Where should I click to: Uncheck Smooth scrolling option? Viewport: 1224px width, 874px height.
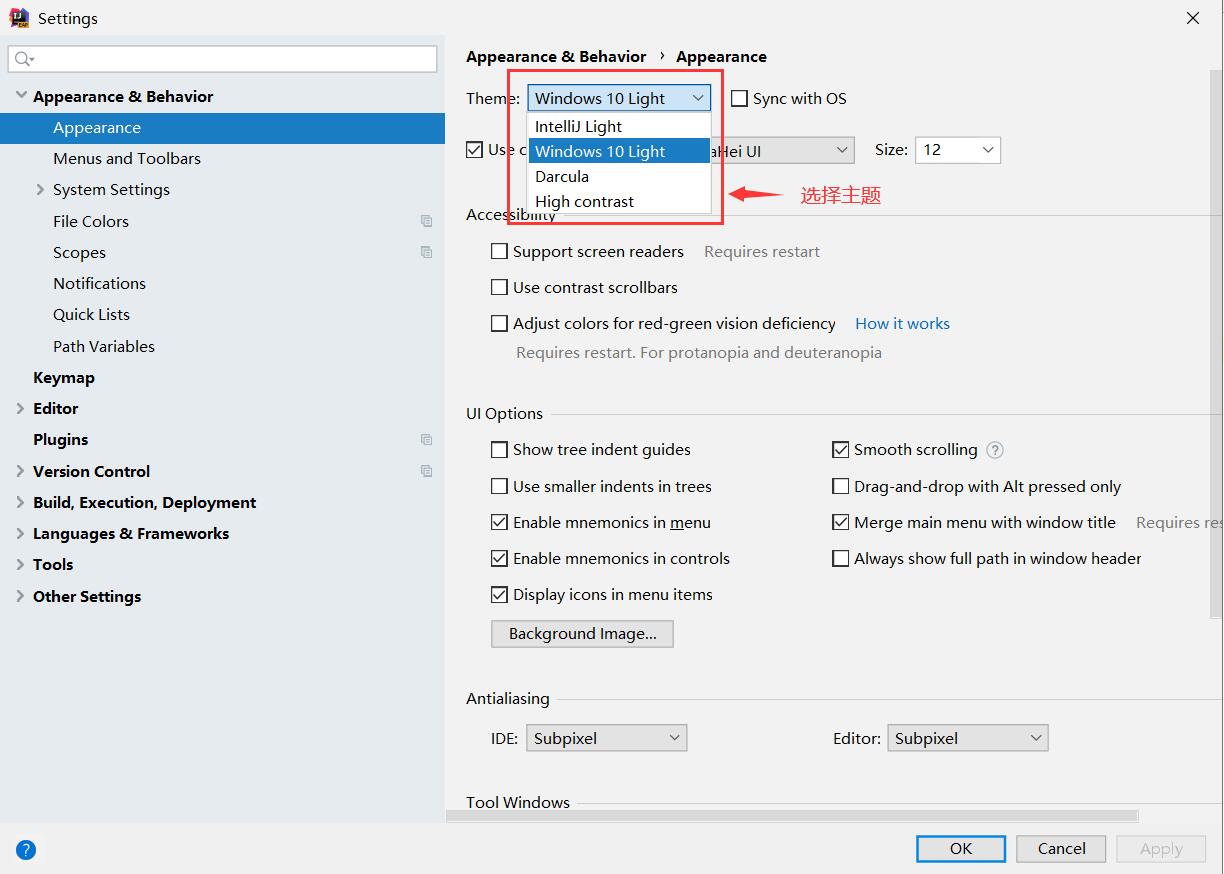point(840,450)
